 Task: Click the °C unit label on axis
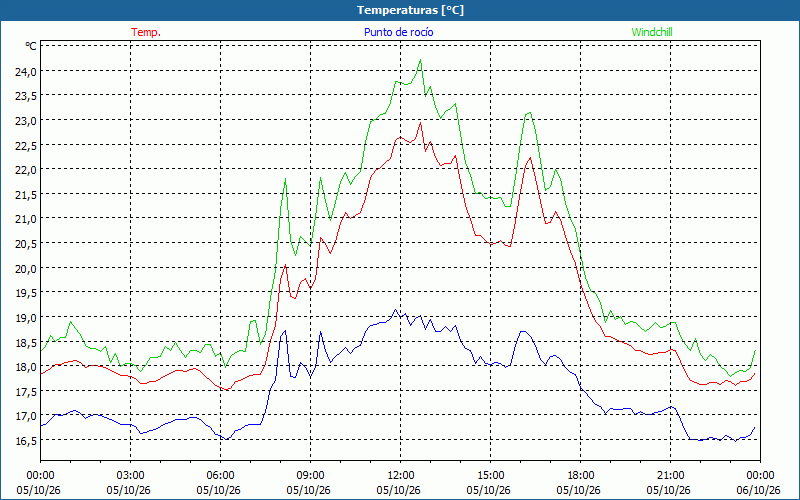31,46
